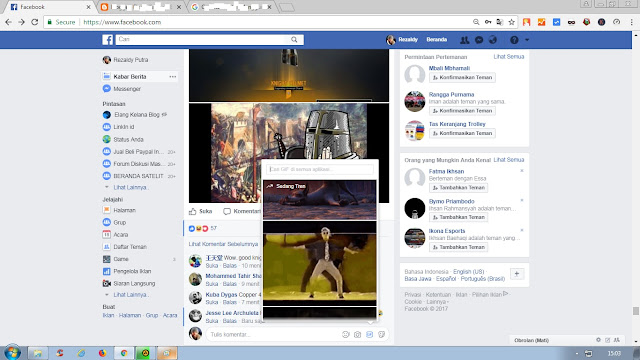
Task: Add Fatma Ikhsan as friend
Action: point(458,188)
